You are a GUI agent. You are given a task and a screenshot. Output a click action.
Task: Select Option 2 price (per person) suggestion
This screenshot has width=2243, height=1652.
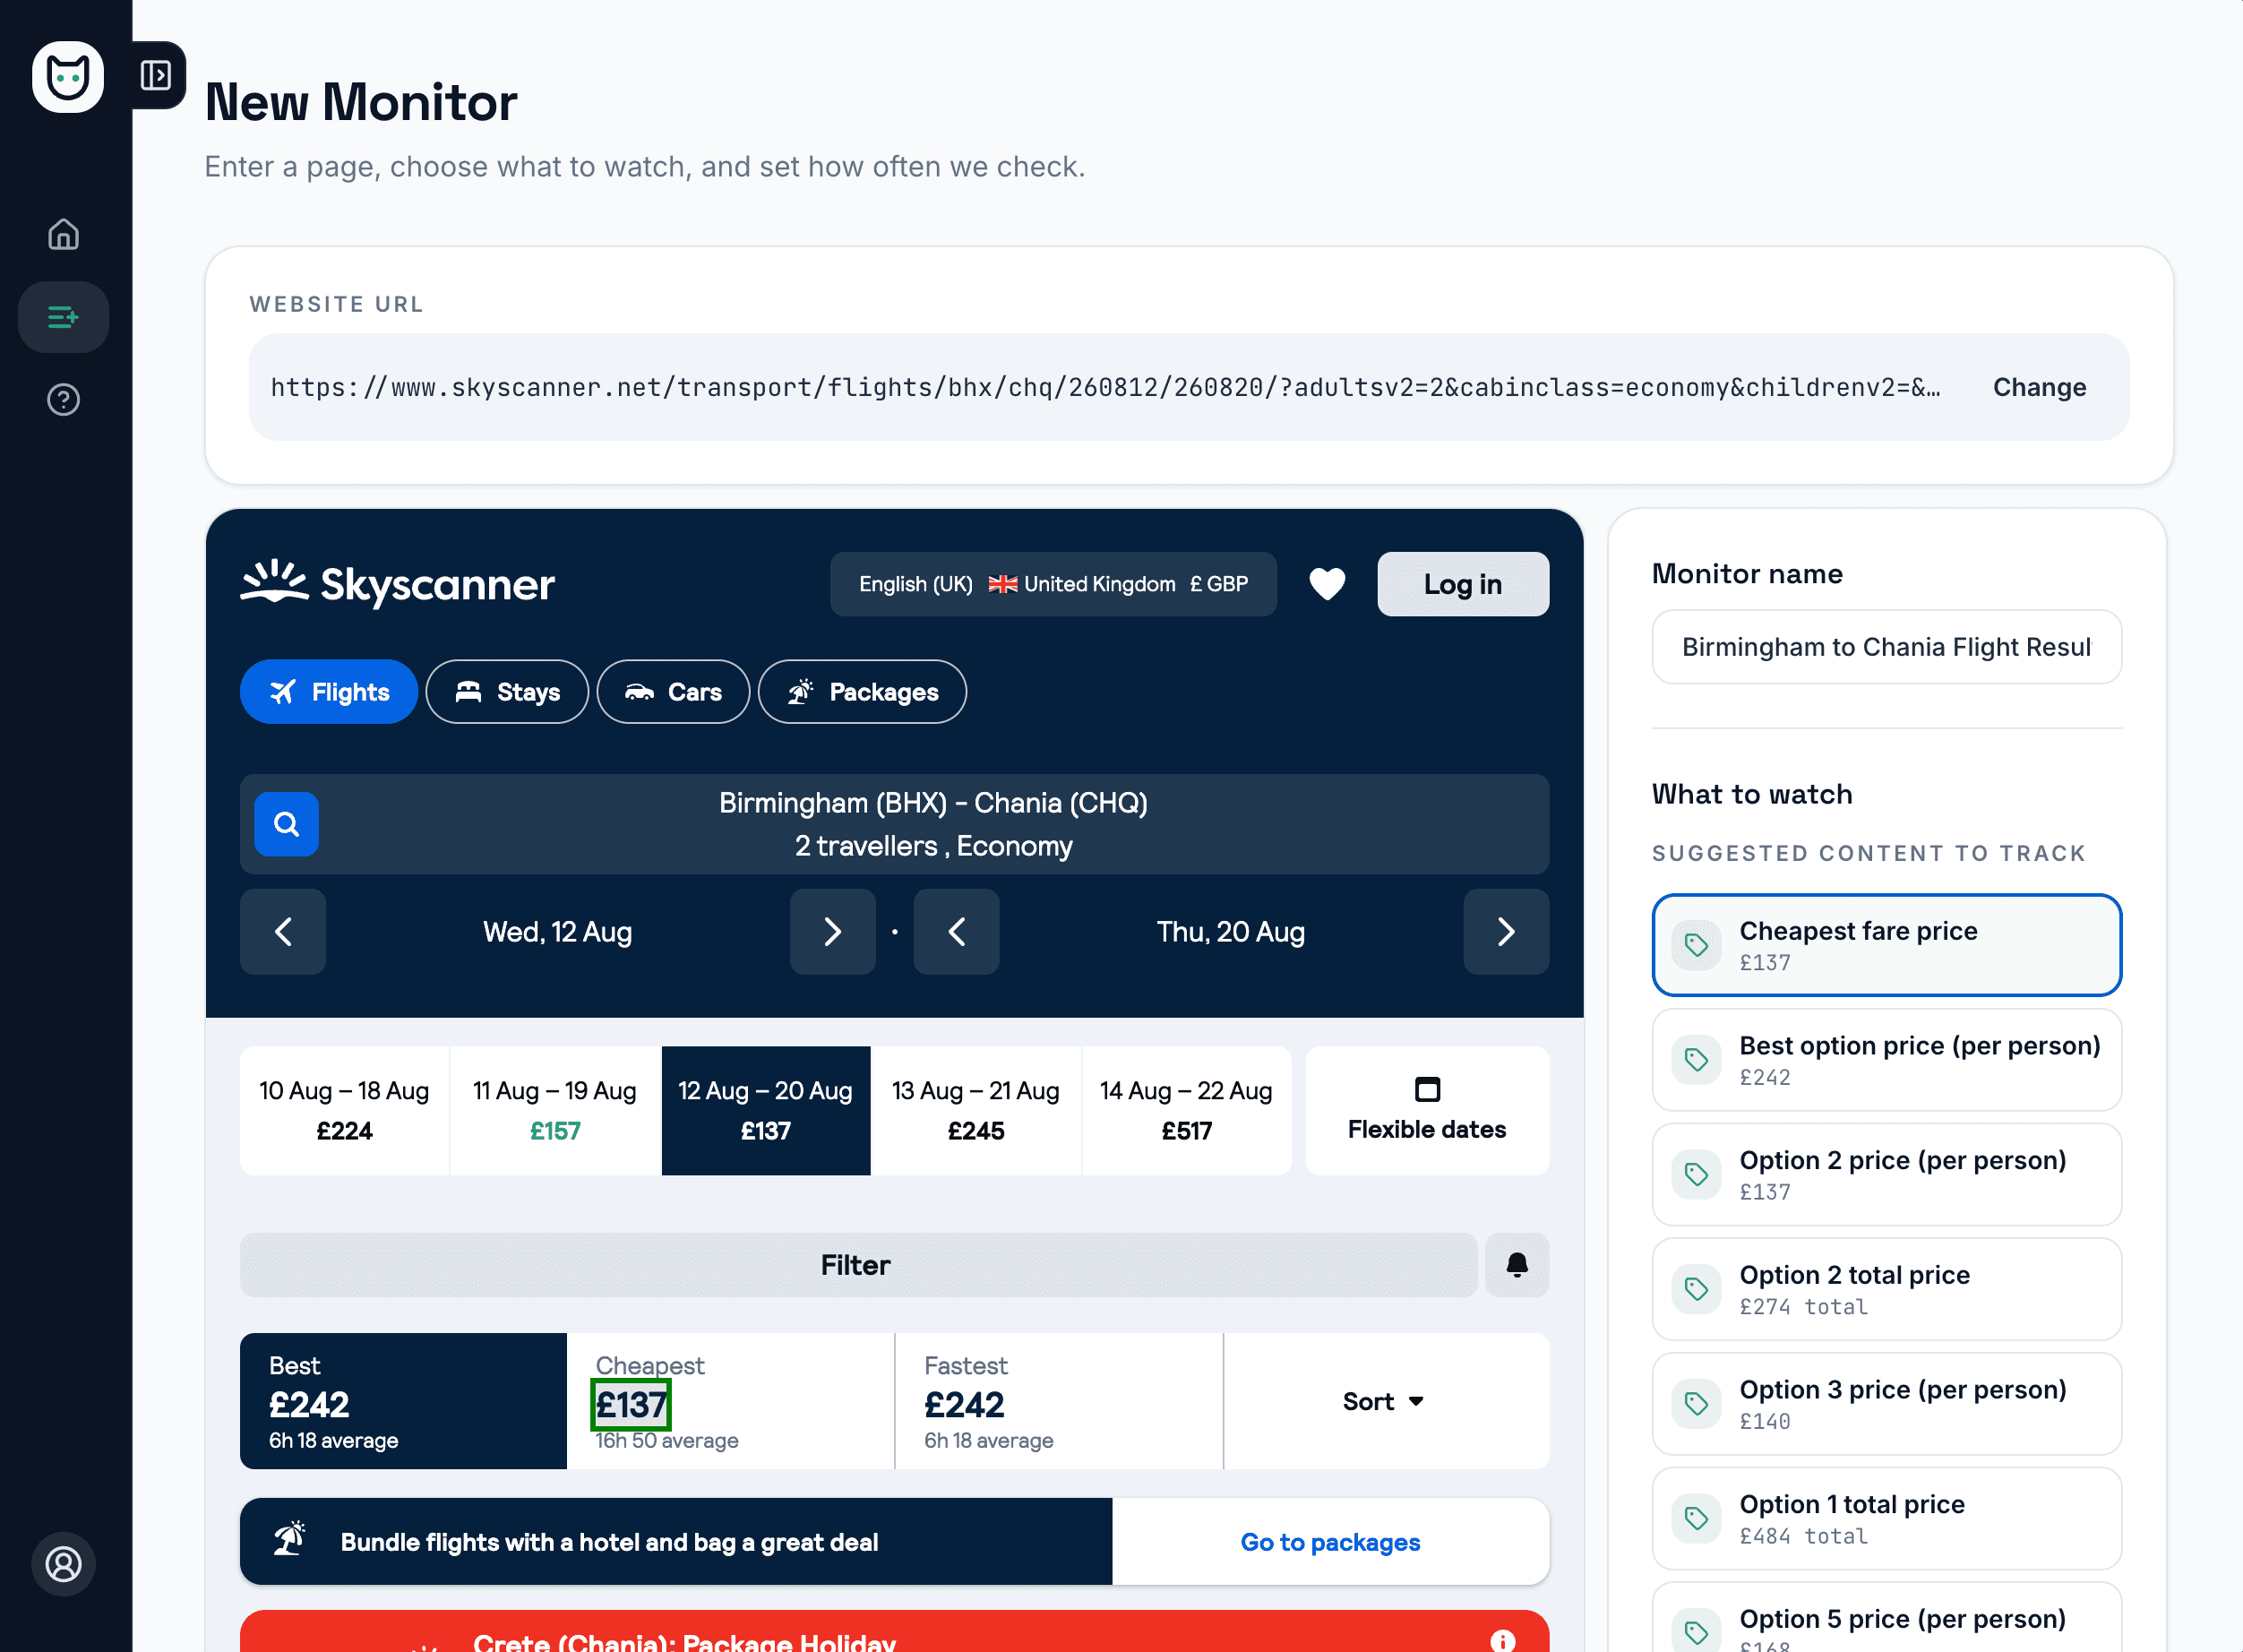[x=1887, y=1174]
